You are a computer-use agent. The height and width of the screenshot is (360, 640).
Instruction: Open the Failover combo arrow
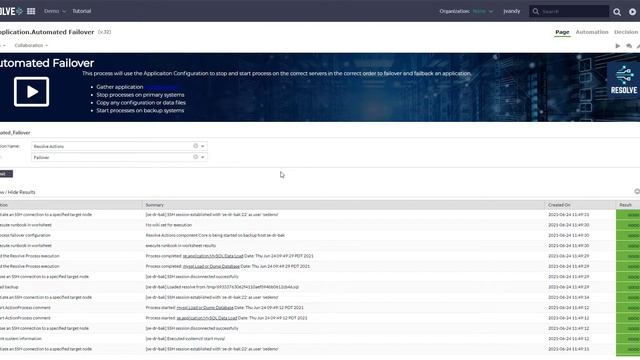[202, 157]
